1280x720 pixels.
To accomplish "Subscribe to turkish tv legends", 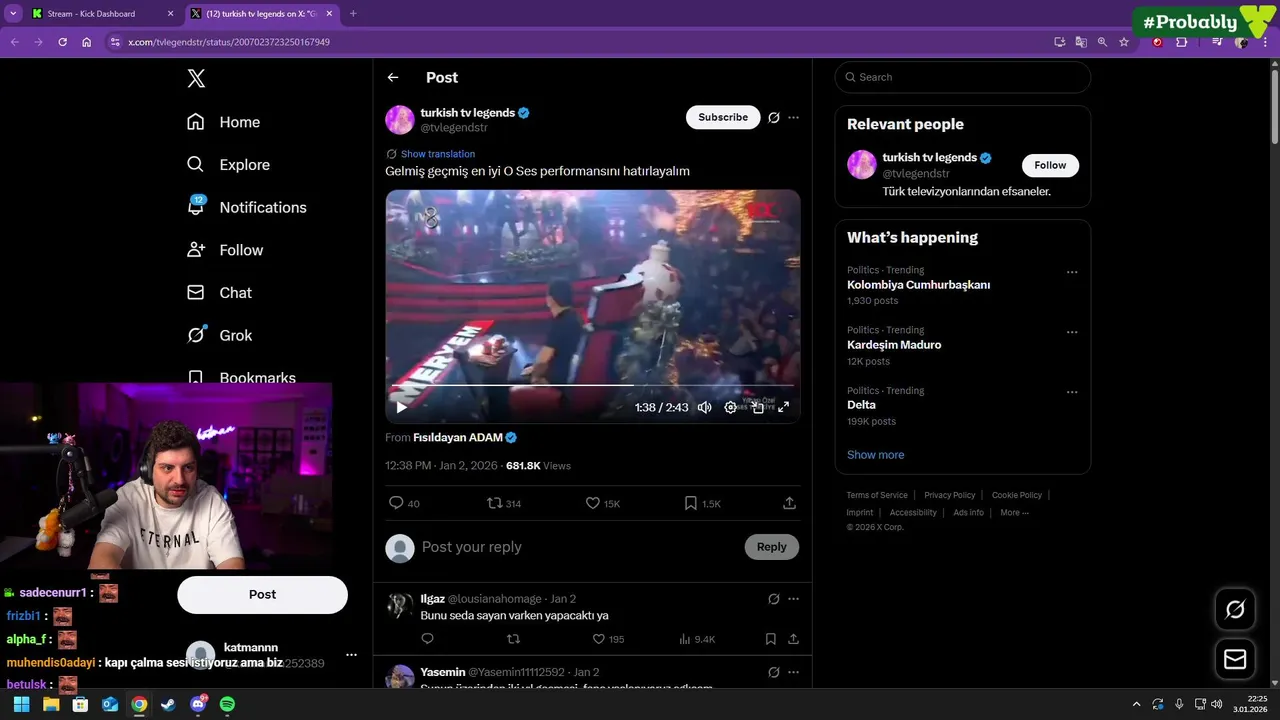I will [723, 117].
